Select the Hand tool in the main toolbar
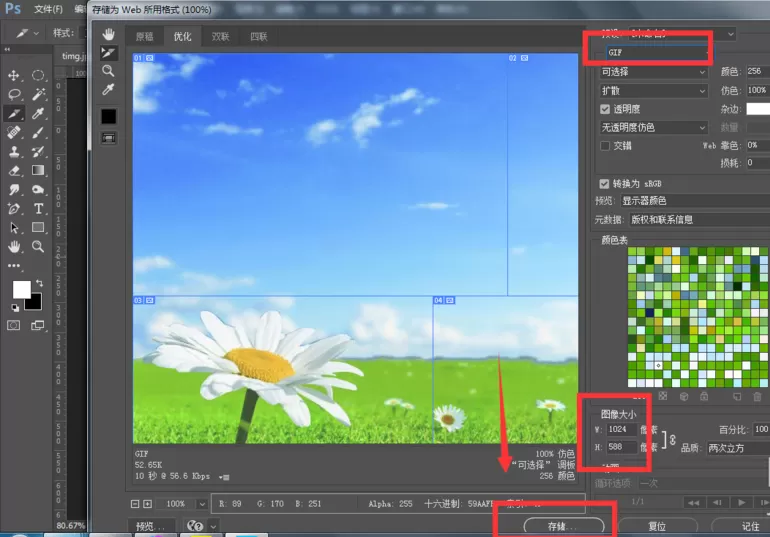 pos(14,246)
